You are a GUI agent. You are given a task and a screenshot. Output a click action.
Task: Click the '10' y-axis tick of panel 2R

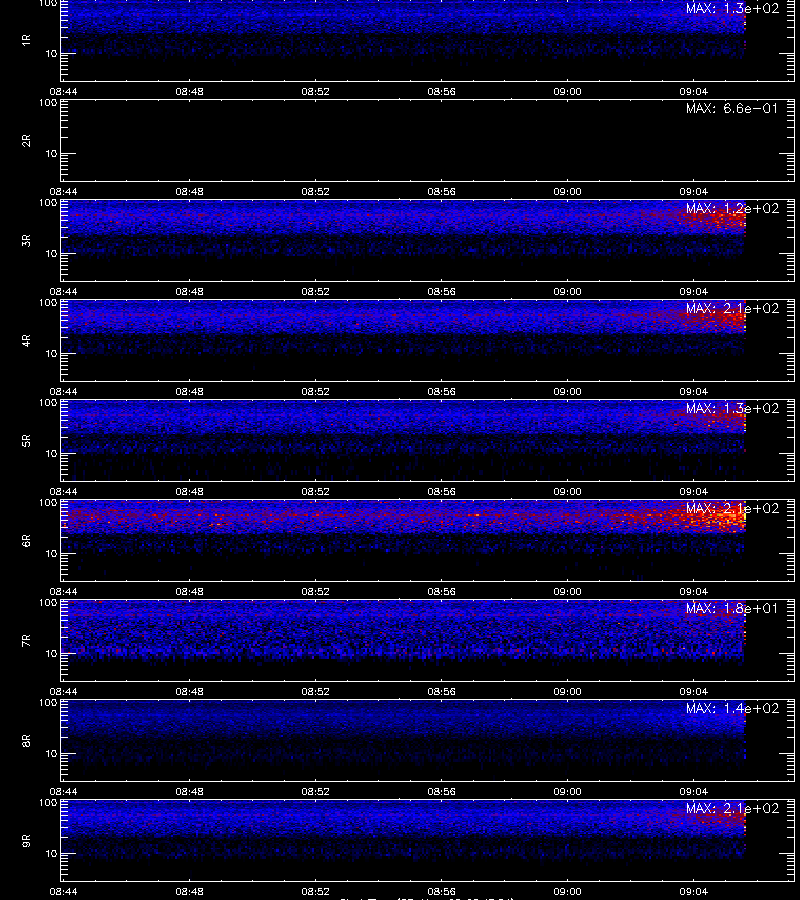point(51,154)
